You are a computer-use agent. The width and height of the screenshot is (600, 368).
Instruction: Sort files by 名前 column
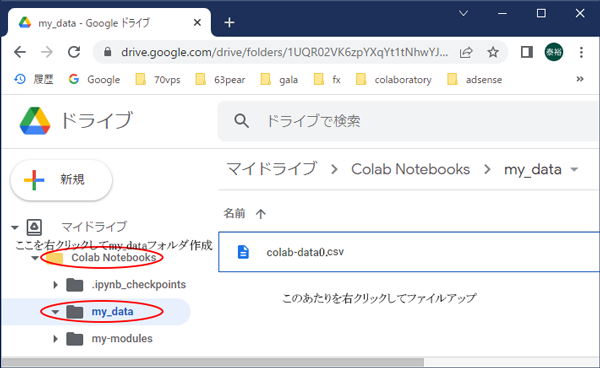(x=234, y=213)
